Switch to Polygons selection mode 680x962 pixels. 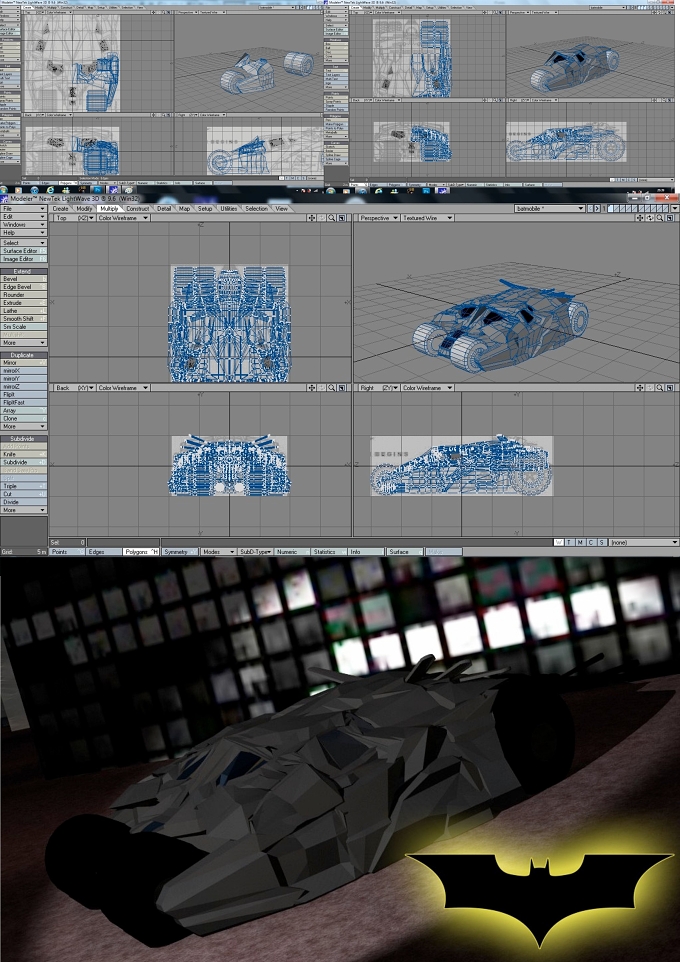(x=141, y=552)
